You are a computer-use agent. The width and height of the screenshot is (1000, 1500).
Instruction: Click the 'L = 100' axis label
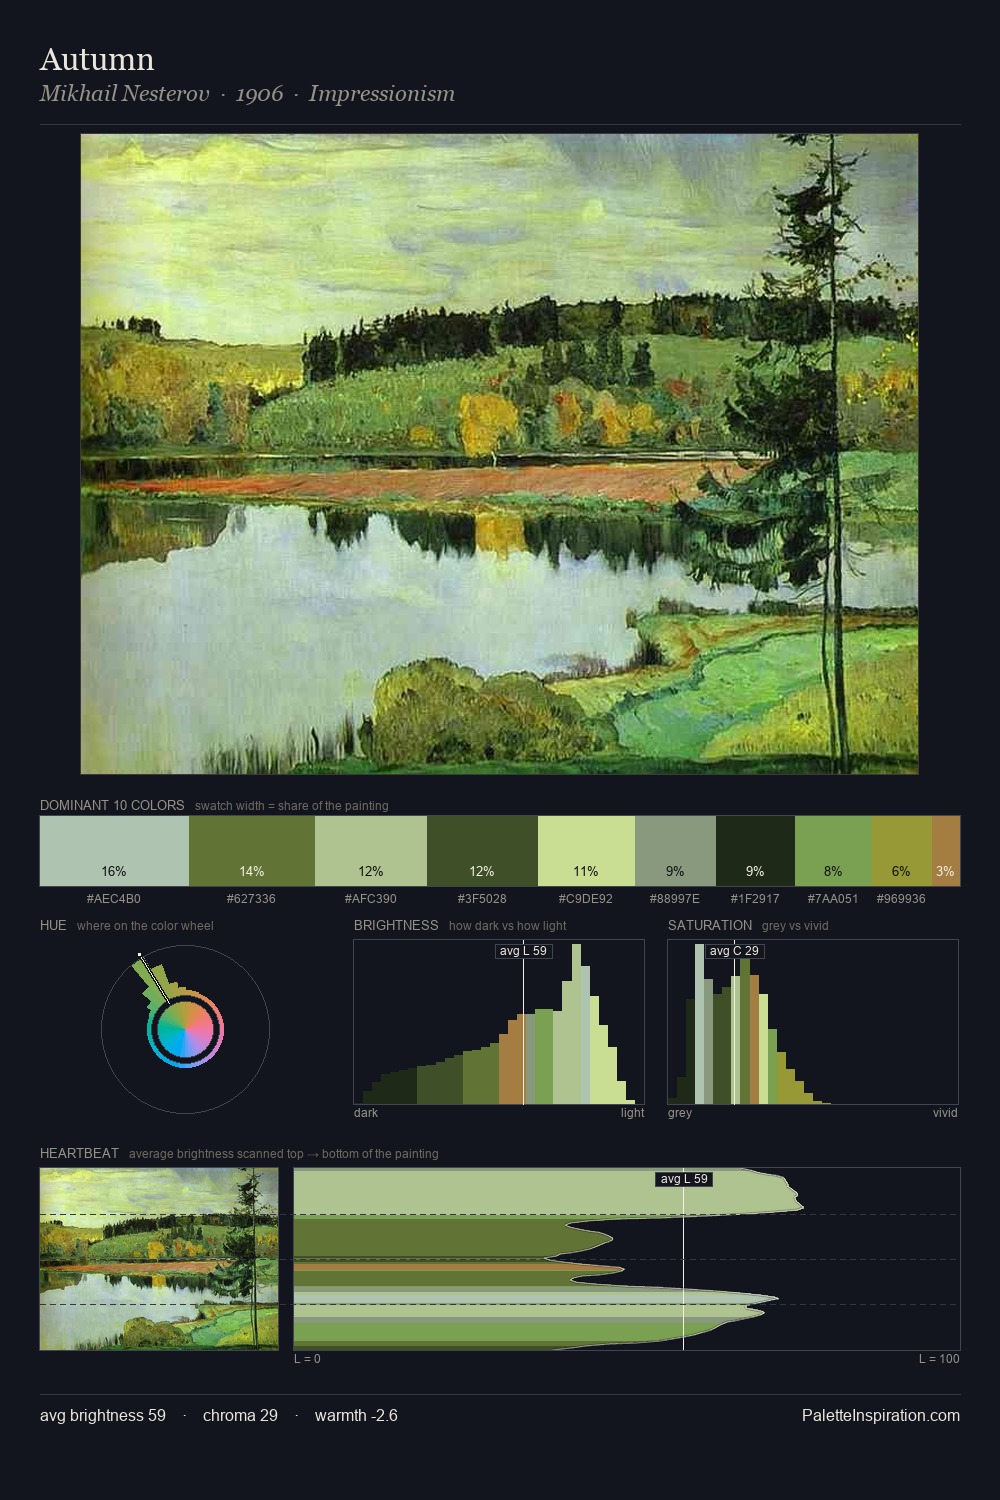(939, 1358)
